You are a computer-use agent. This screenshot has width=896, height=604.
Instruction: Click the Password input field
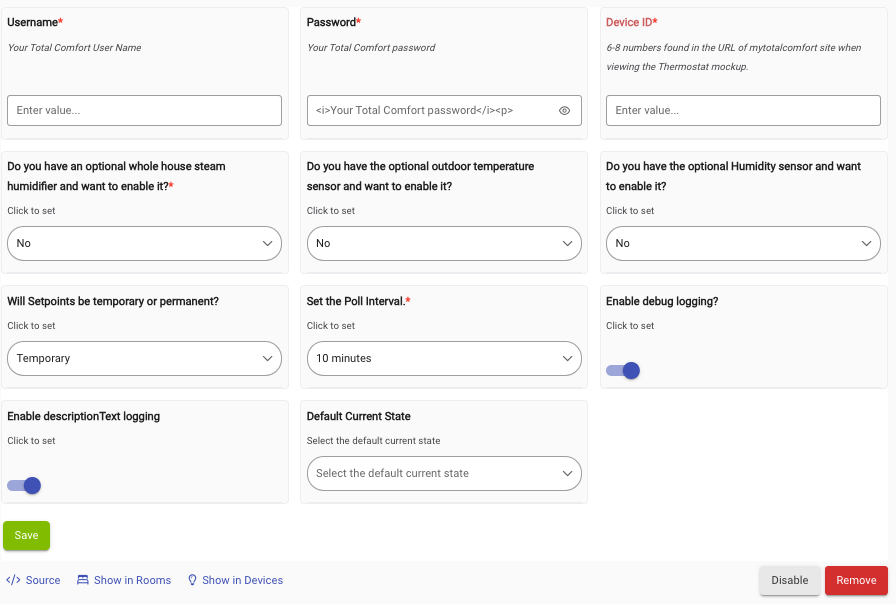[x=433, y=110]
